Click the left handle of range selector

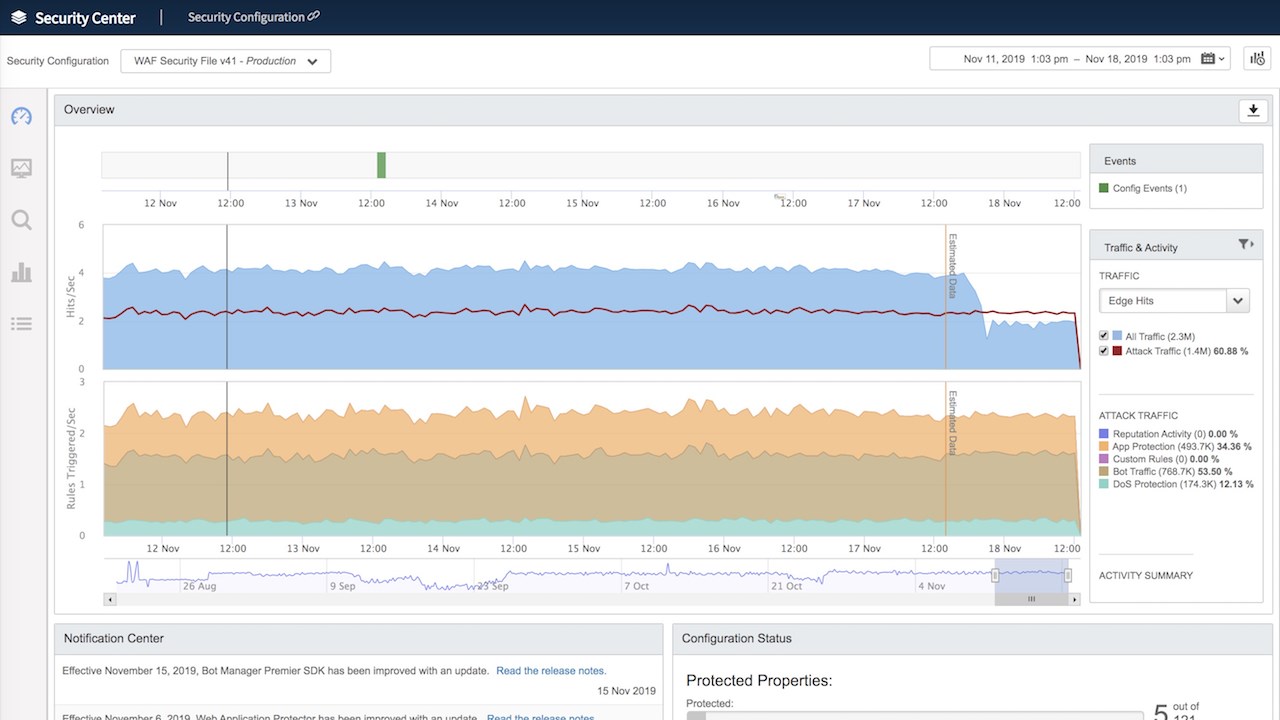tap(995, 575)
